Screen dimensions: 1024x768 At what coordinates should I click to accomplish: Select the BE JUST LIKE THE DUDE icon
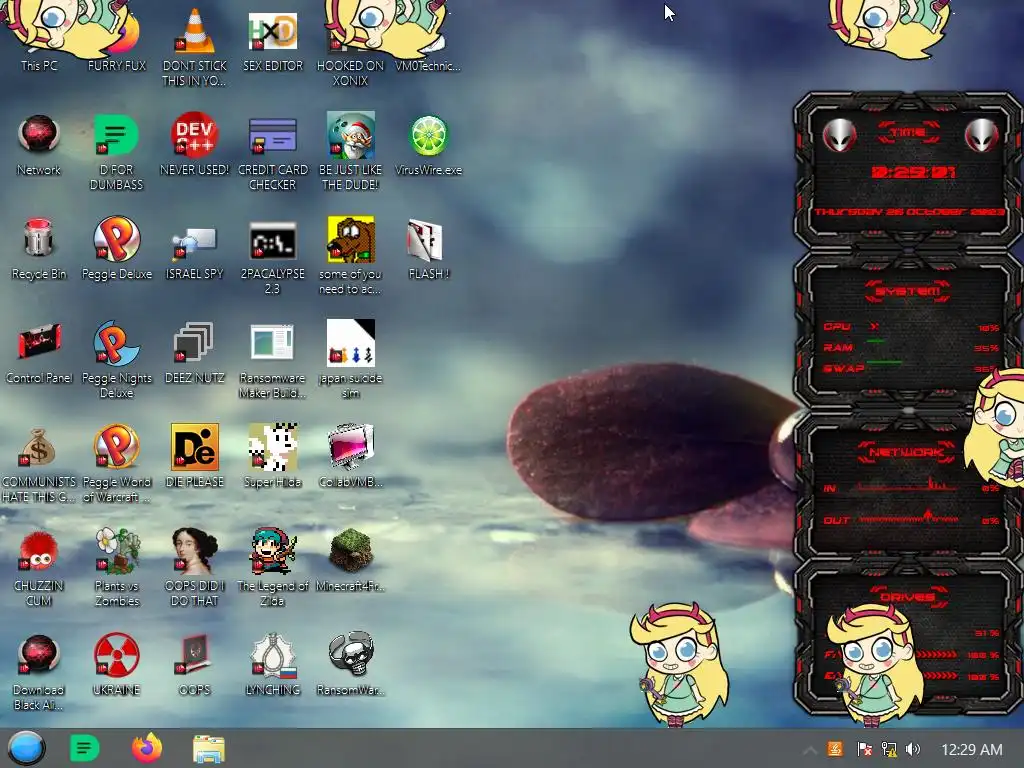(x=350, y=152)
